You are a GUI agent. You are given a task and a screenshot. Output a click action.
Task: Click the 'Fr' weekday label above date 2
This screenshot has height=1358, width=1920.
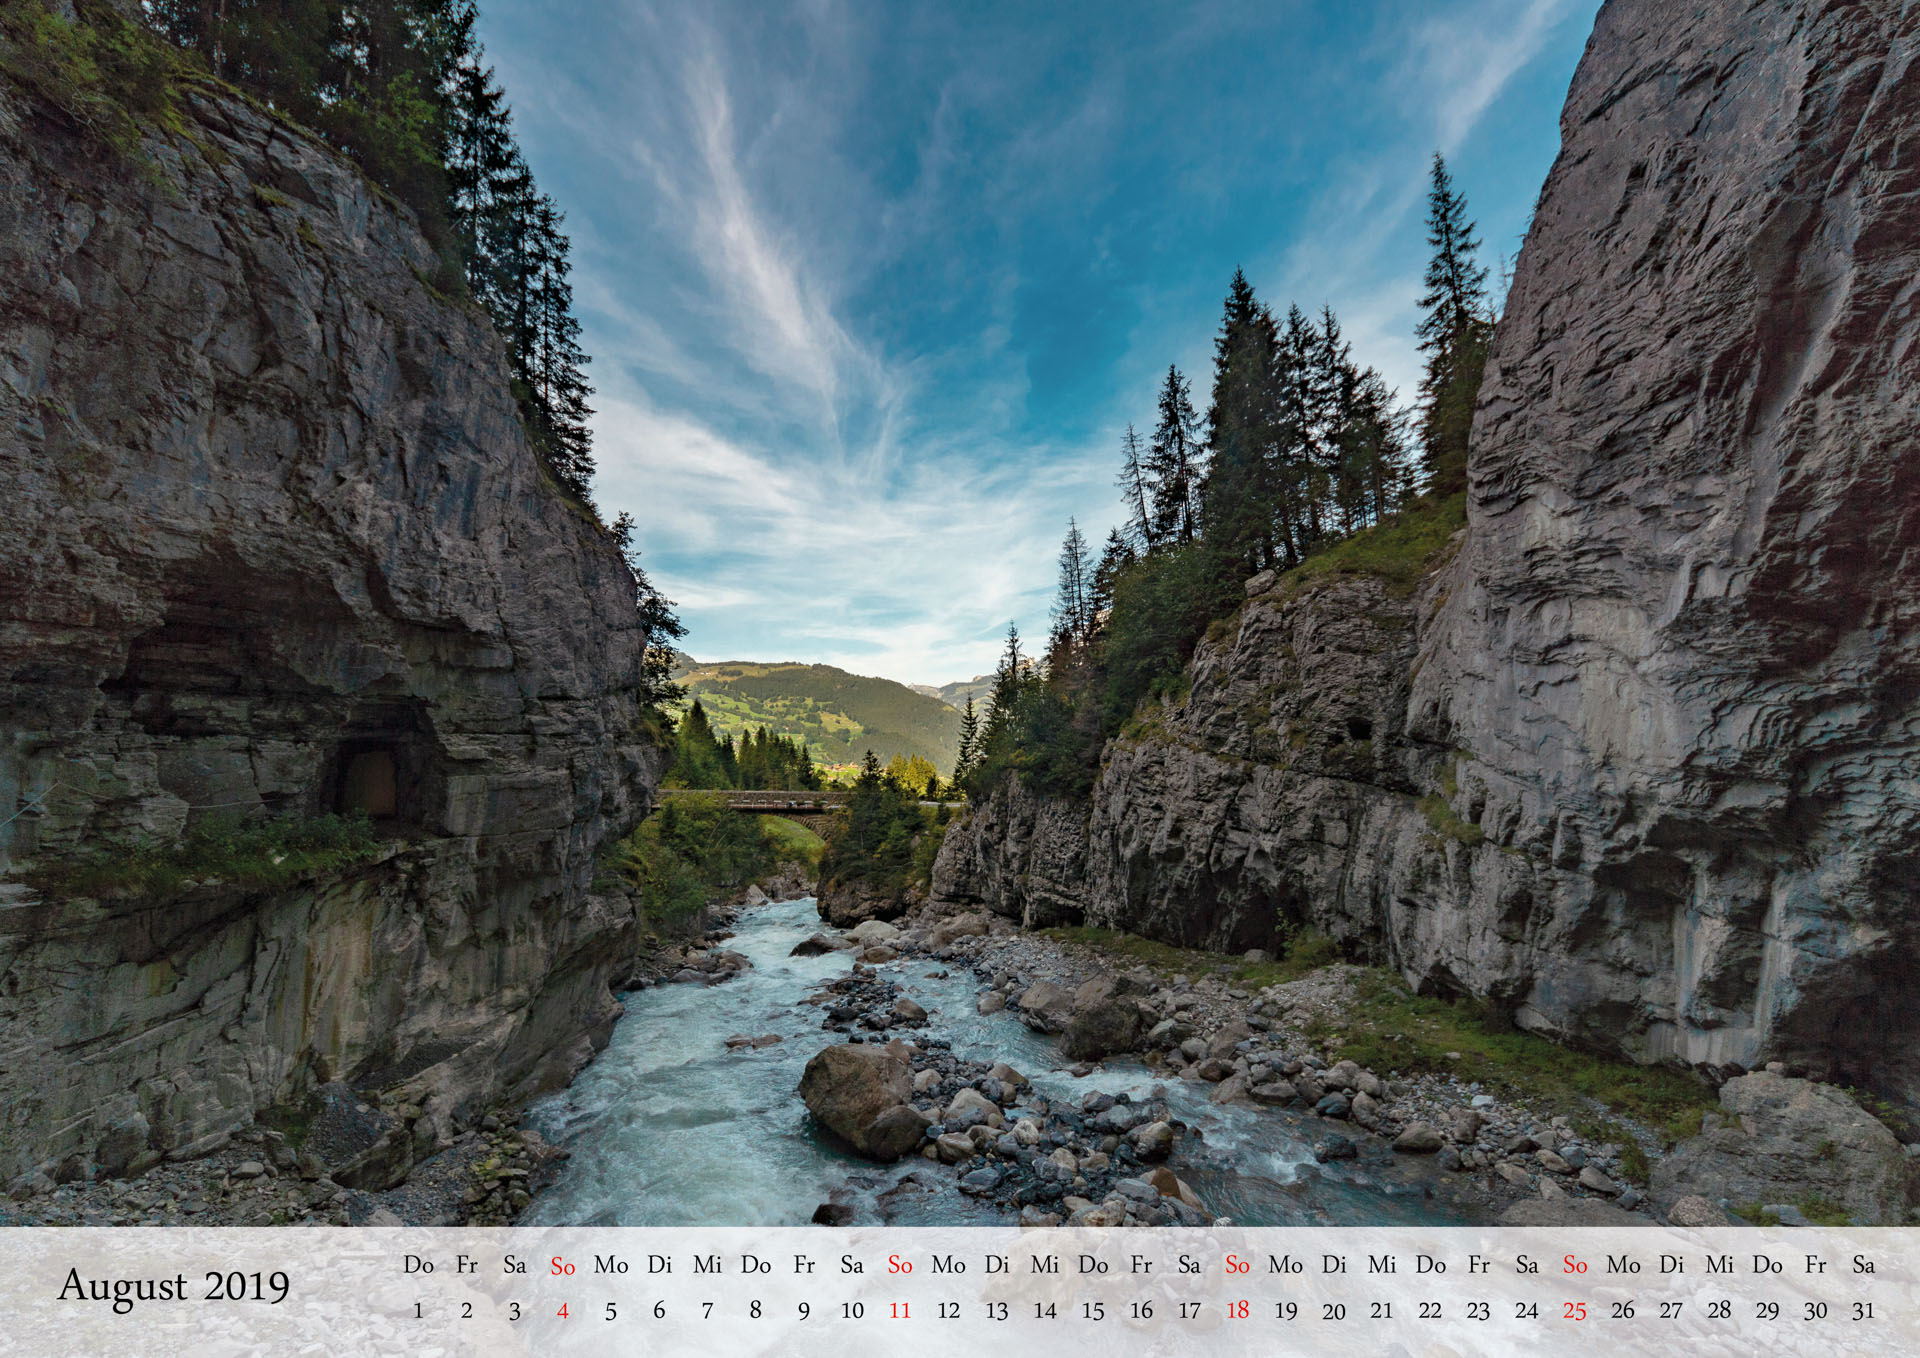click(466, 1265)
